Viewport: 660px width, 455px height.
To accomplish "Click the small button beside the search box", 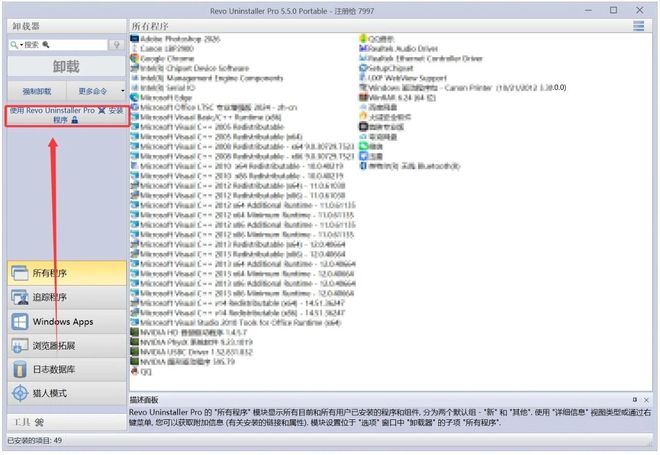I will [x=117, y=45].
